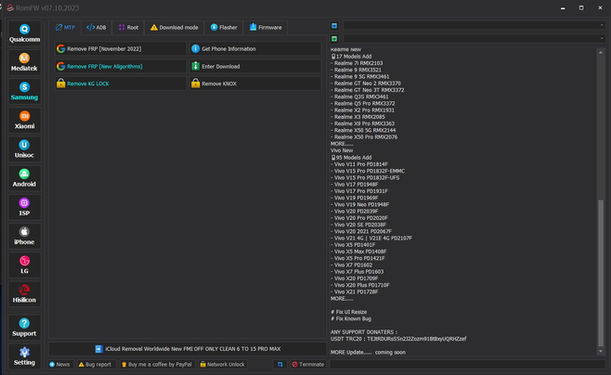Open the Setting gear in sidebar
Screen dimensions: 611x375
[x=24, y=356]
